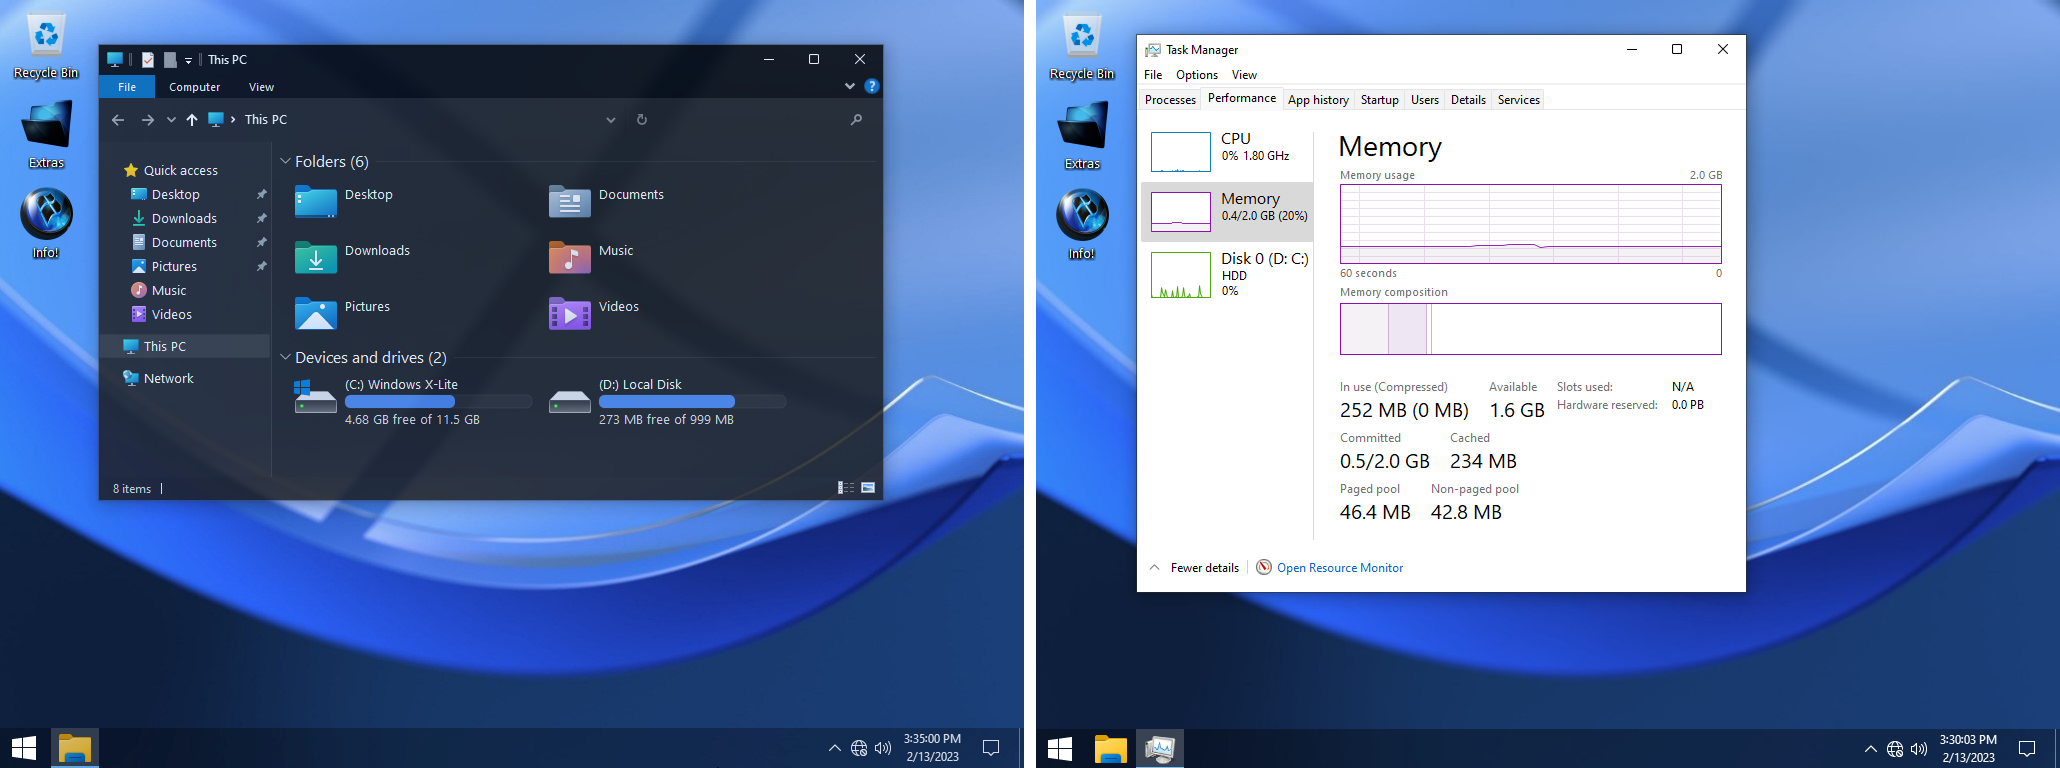Switch to the Processes tab
Image resolution: width=2060 pixels, height=768 pixels.
coord(1170,100)
